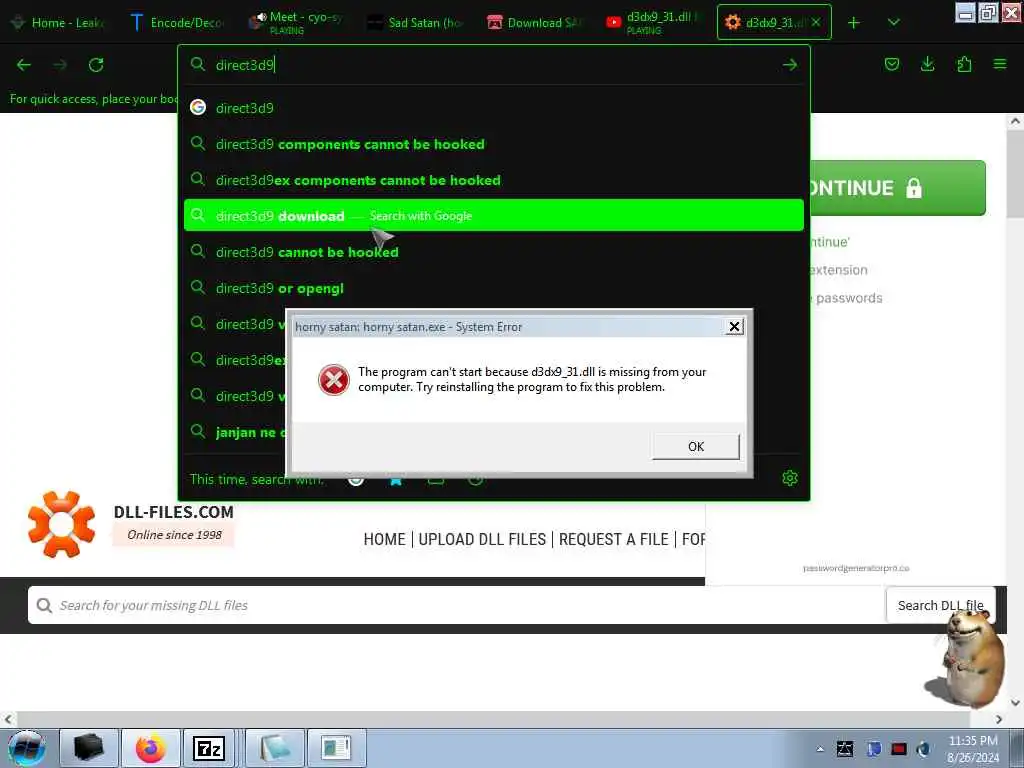Click the magnifier icon in DLL search box
The height and width of the screenshot is (768, 1024).
click(x=44, y=605)
